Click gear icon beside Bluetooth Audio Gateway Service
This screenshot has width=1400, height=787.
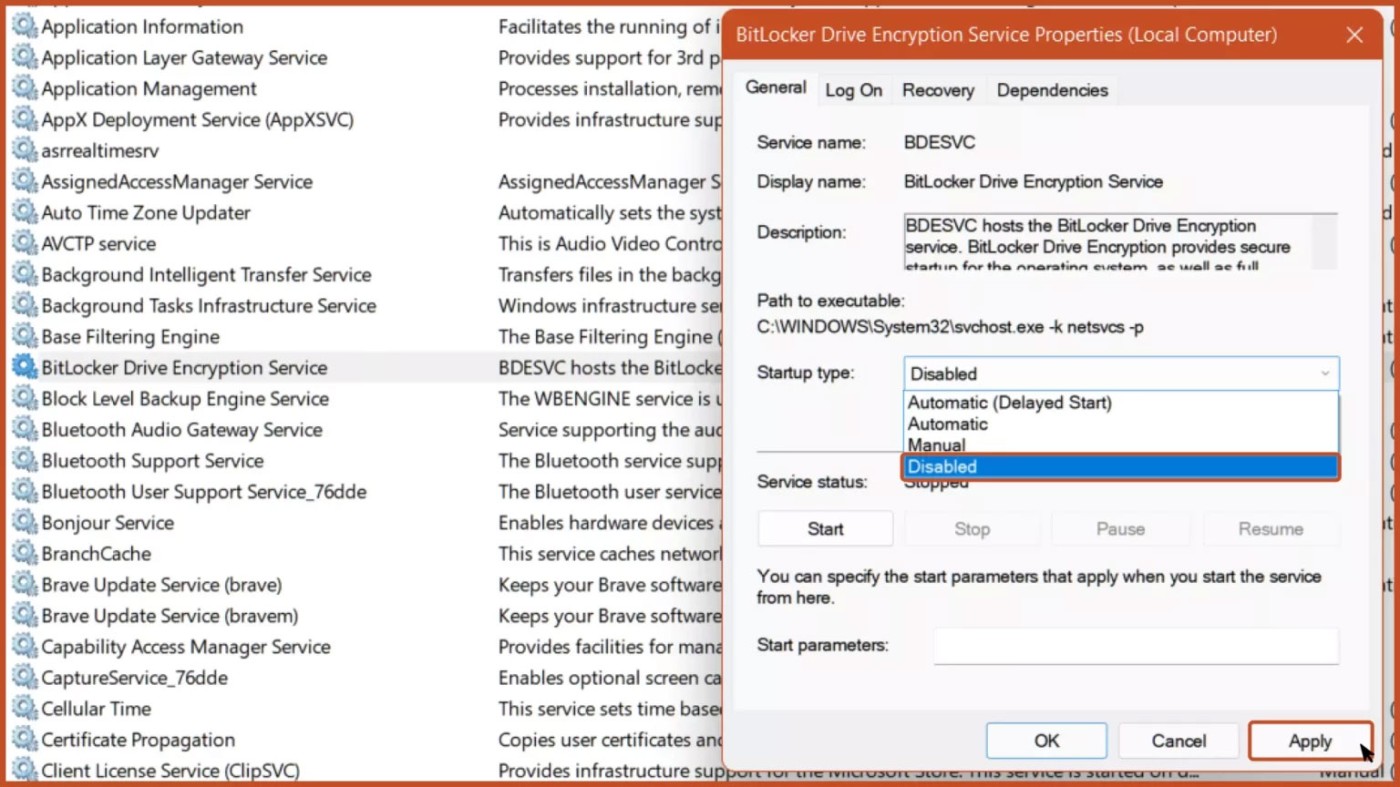pyautogui.click(x=24, y=429)
